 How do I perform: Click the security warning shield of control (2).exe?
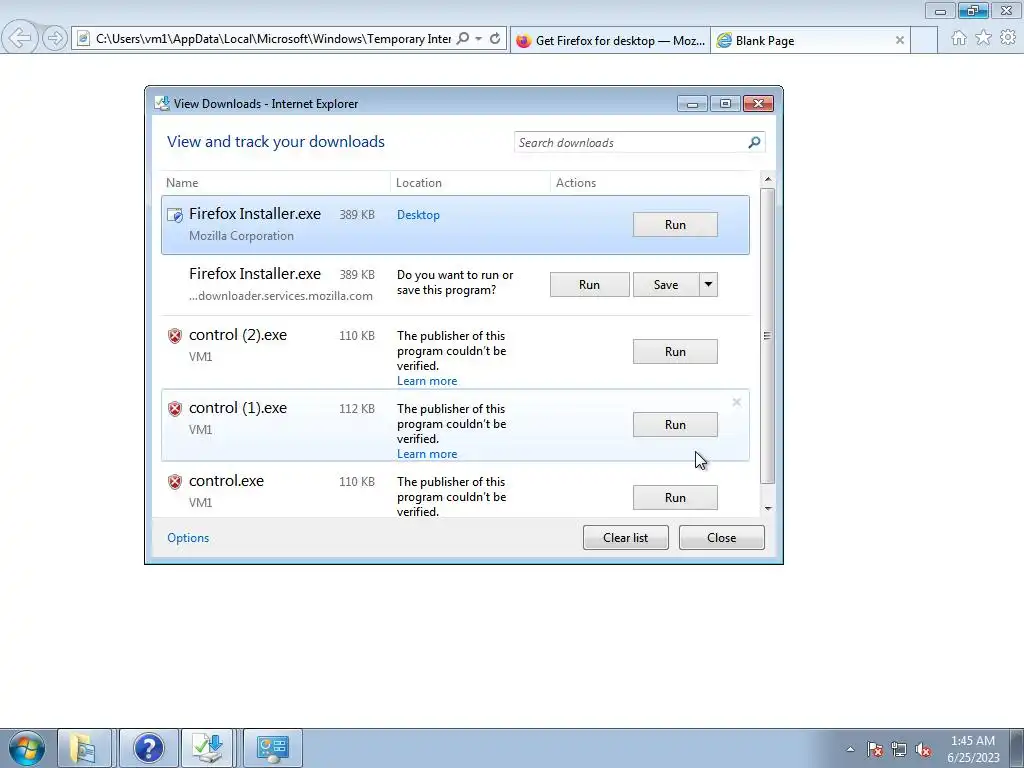pos(174,336)
